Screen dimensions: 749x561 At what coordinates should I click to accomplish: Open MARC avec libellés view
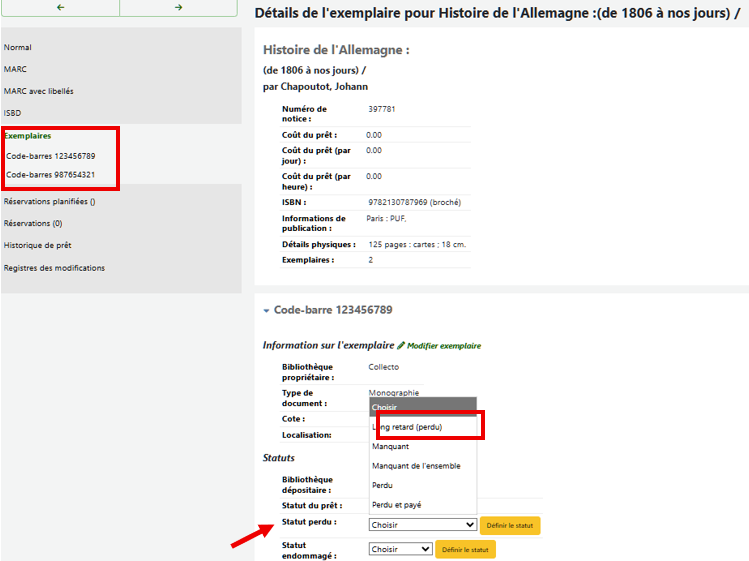(x=39, y=91)
